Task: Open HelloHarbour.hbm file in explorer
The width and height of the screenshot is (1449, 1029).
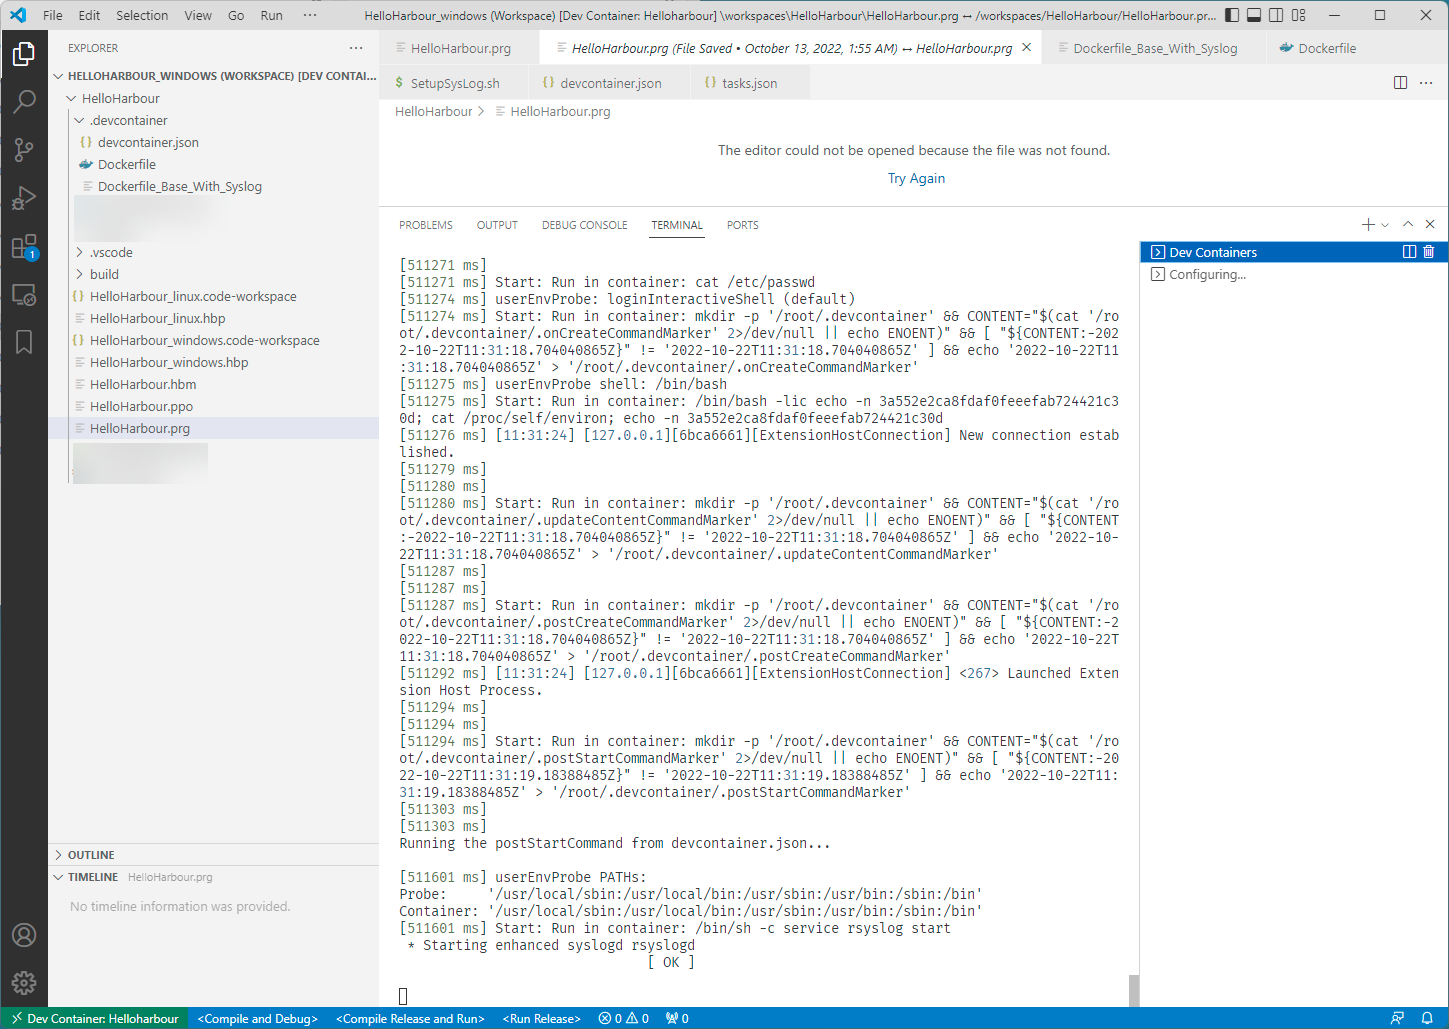Action: click(x=143, y=384)
